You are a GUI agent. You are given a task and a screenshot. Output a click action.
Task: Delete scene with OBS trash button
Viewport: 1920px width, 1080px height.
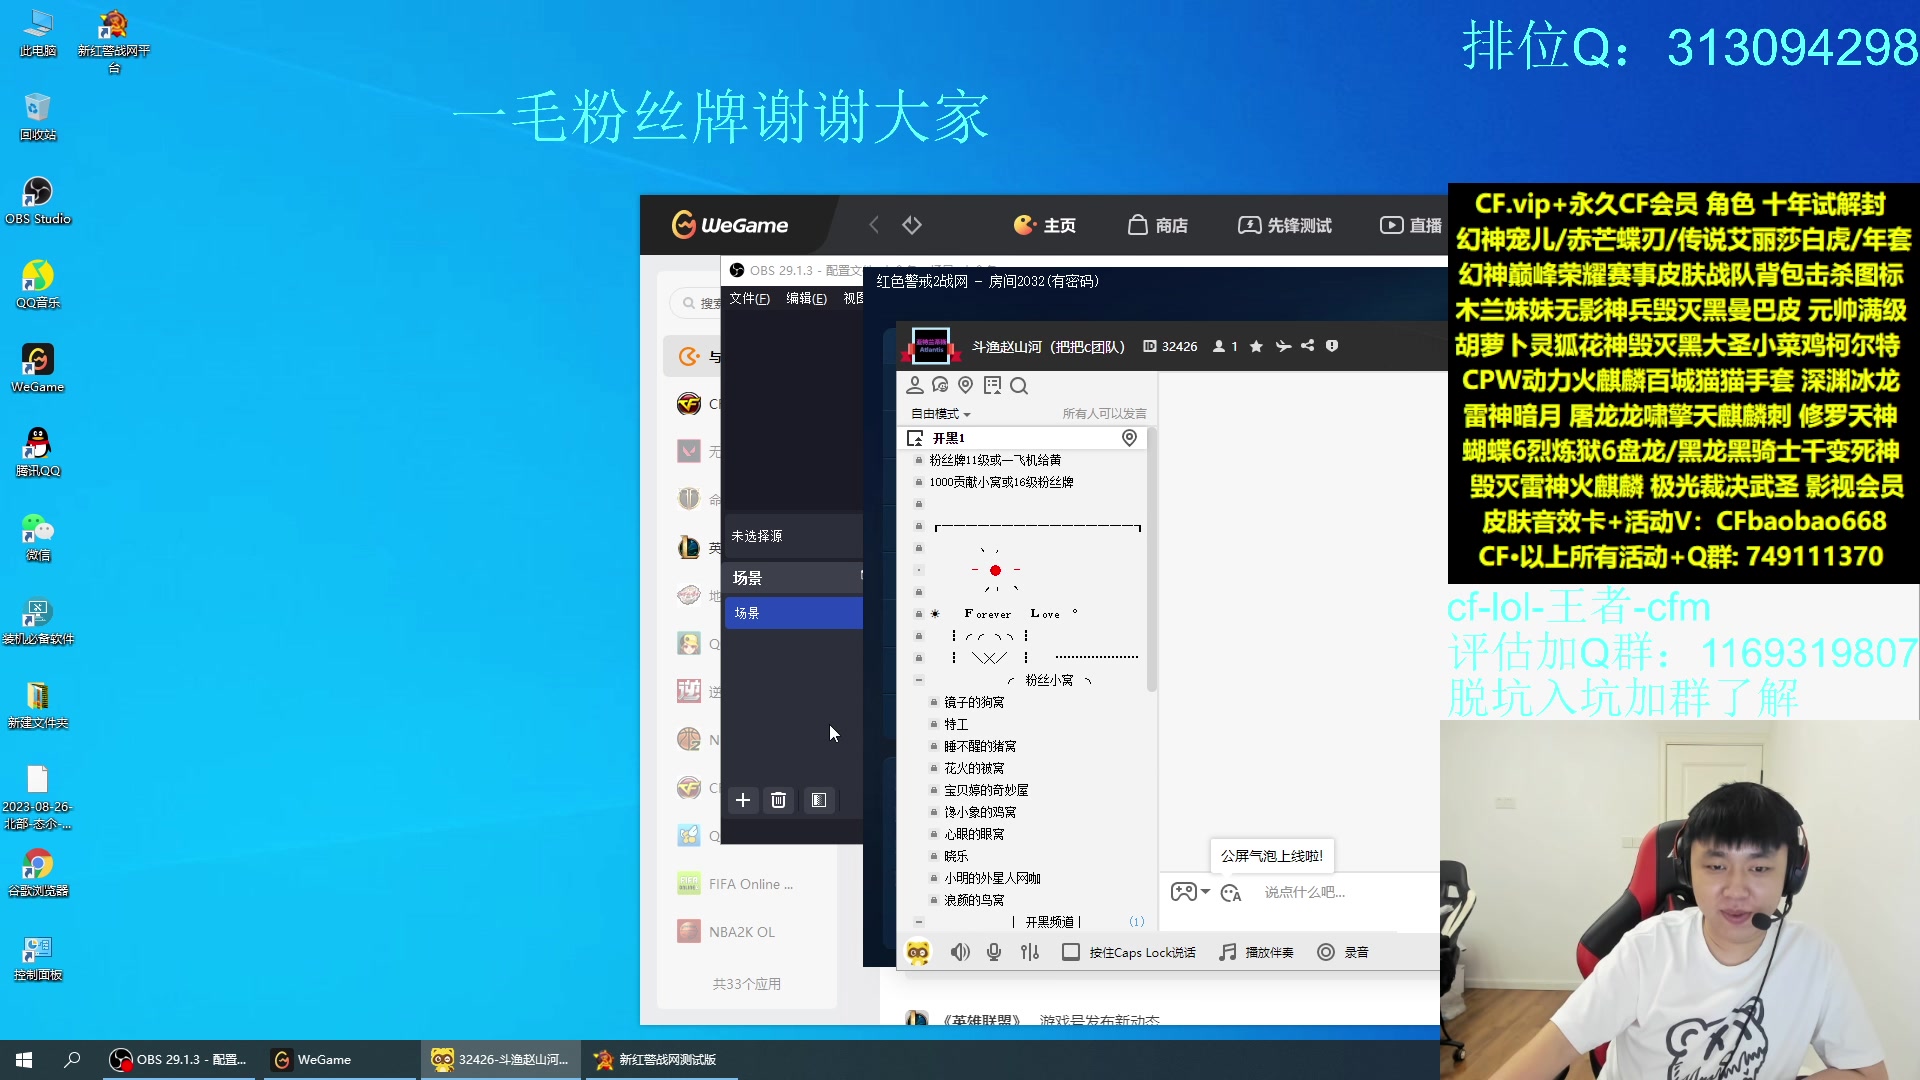[x=779, y=800]
